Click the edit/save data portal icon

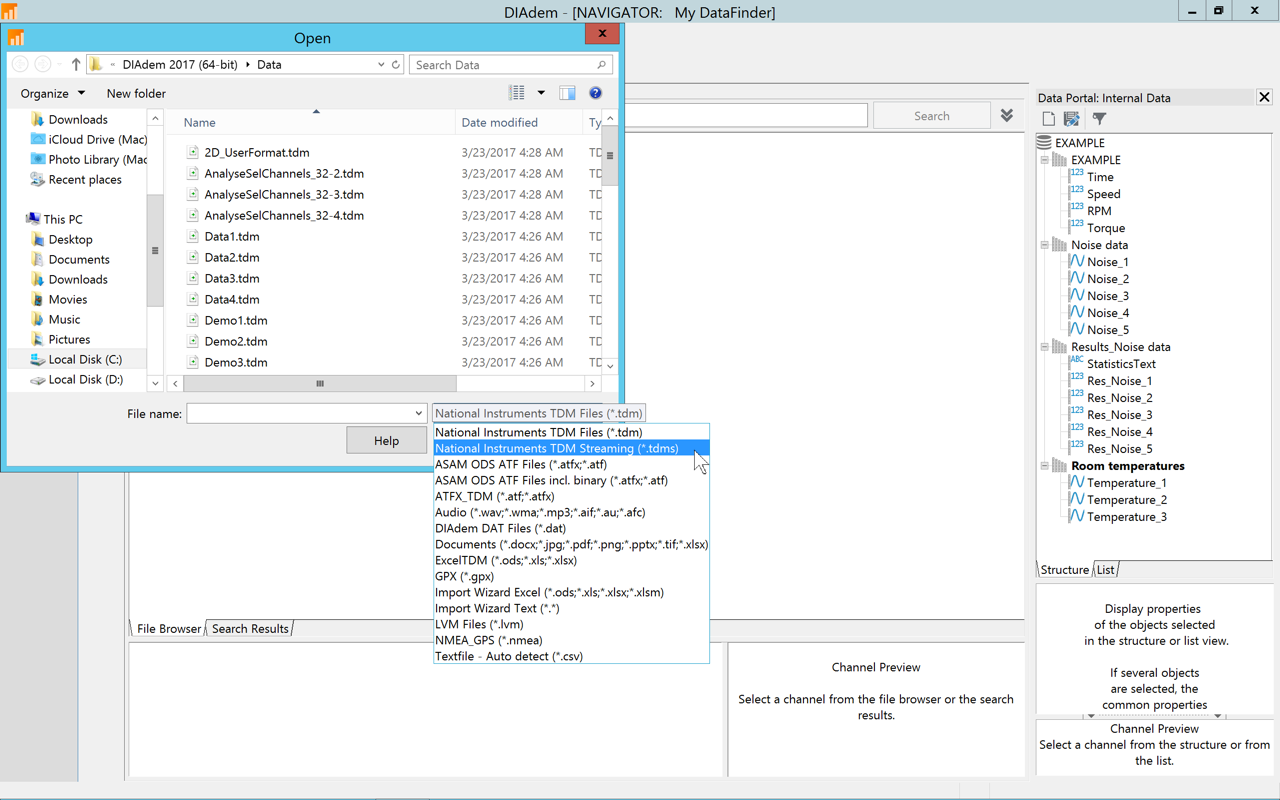[1072, 119]
